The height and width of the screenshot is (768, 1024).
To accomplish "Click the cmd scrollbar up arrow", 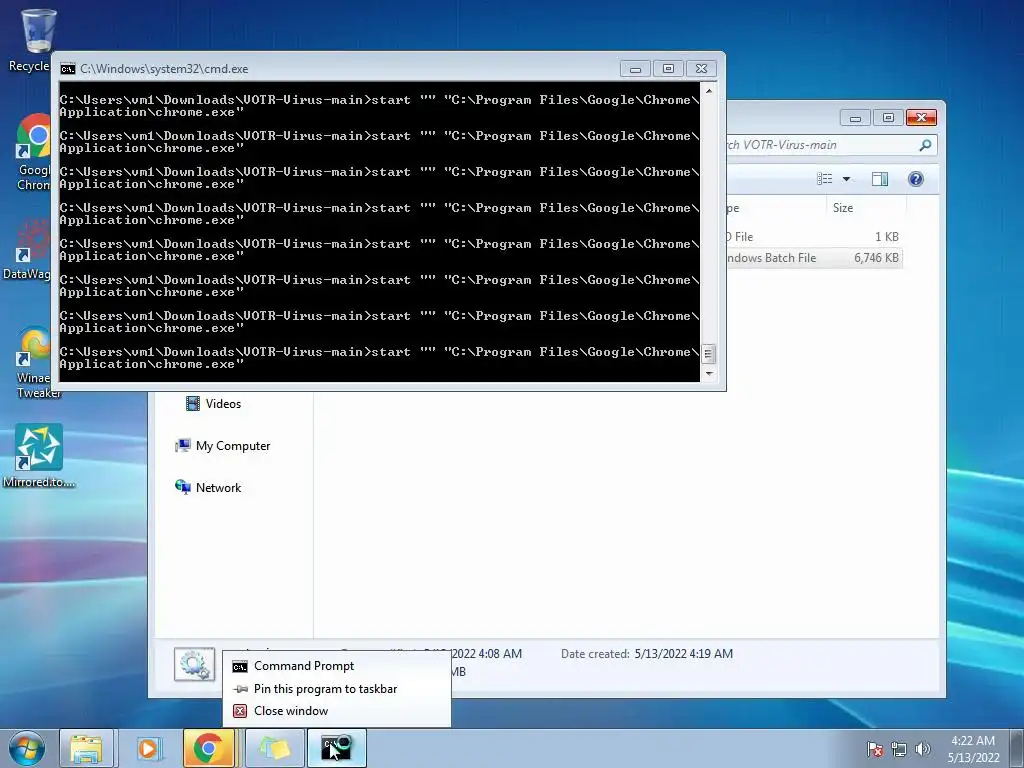I will (709, 91).
